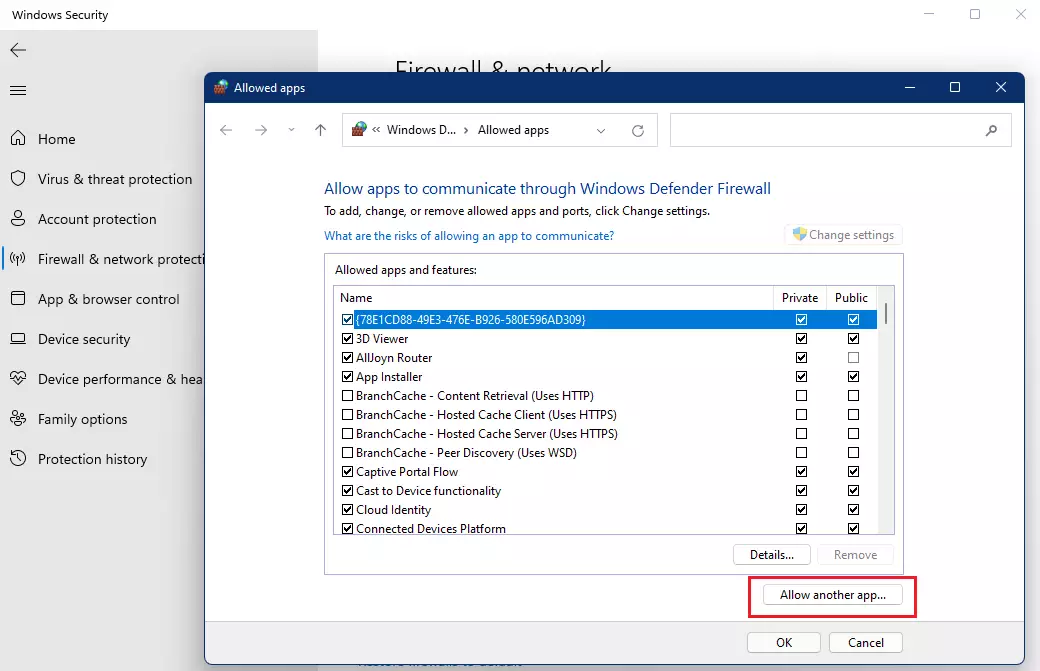Image resolution: width=1040 pixels, height=671 pixels.
Task: Click the allowed apps list scrollbar thumb
Action: pyautogui.click(x=885, y=314)
